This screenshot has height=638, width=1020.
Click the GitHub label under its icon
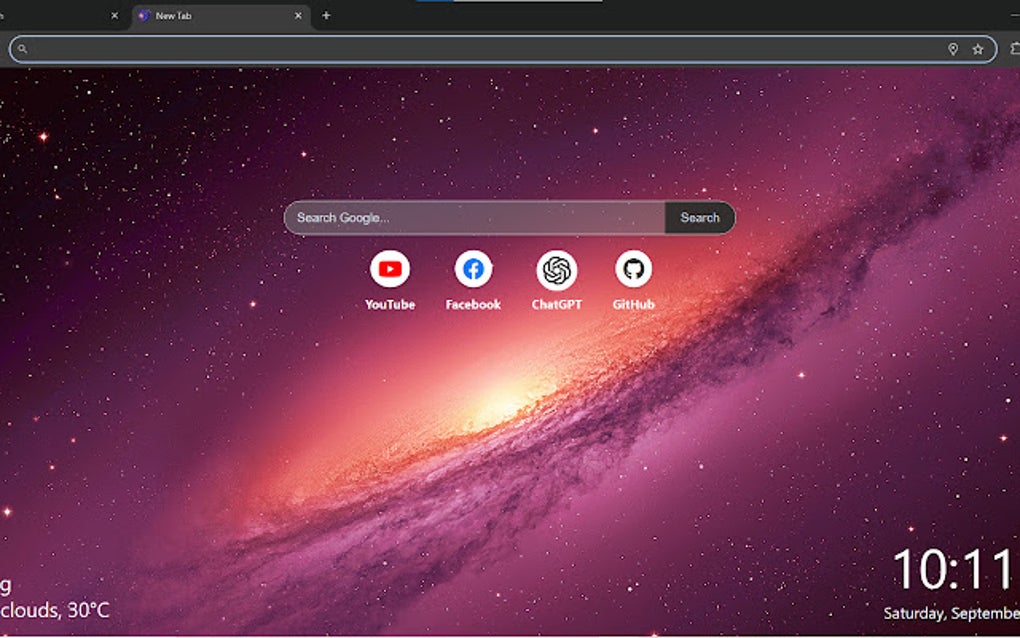click(632, 303)
